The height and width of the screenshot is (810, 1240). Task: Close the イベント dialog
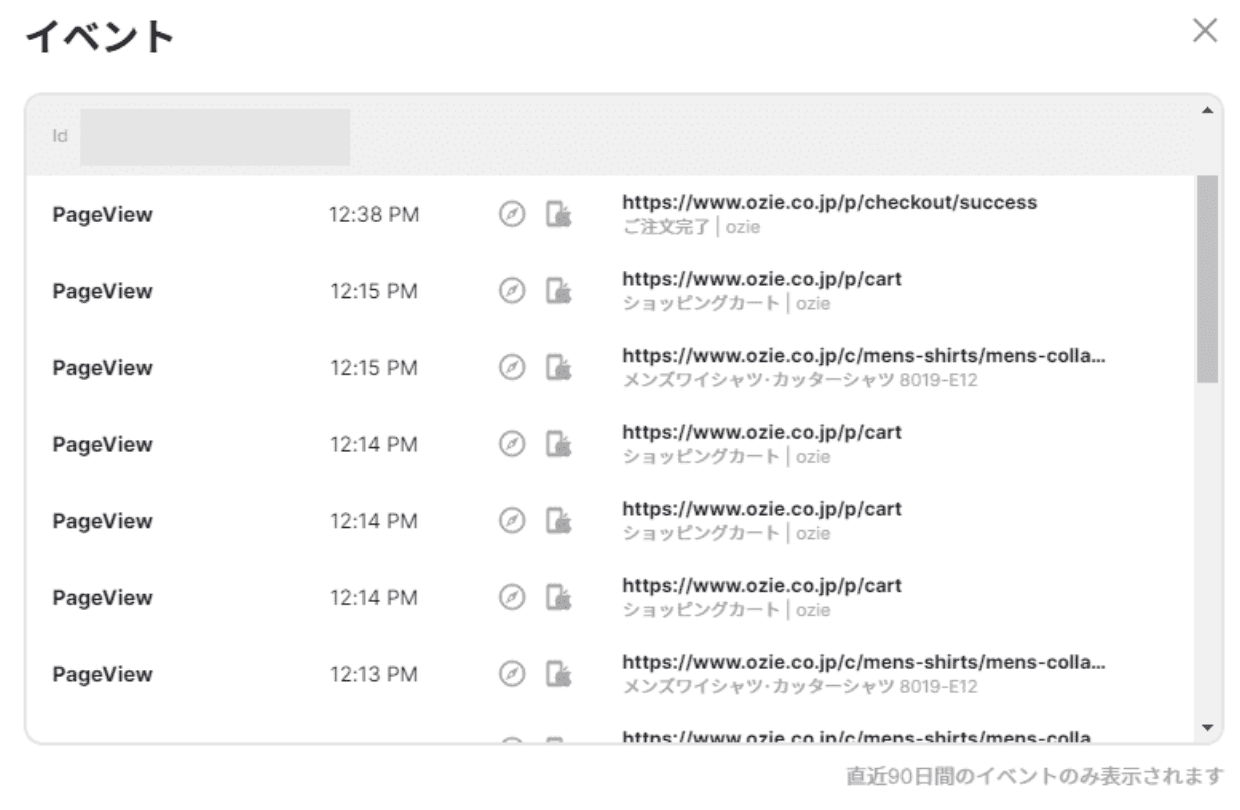pos(1205,32)
